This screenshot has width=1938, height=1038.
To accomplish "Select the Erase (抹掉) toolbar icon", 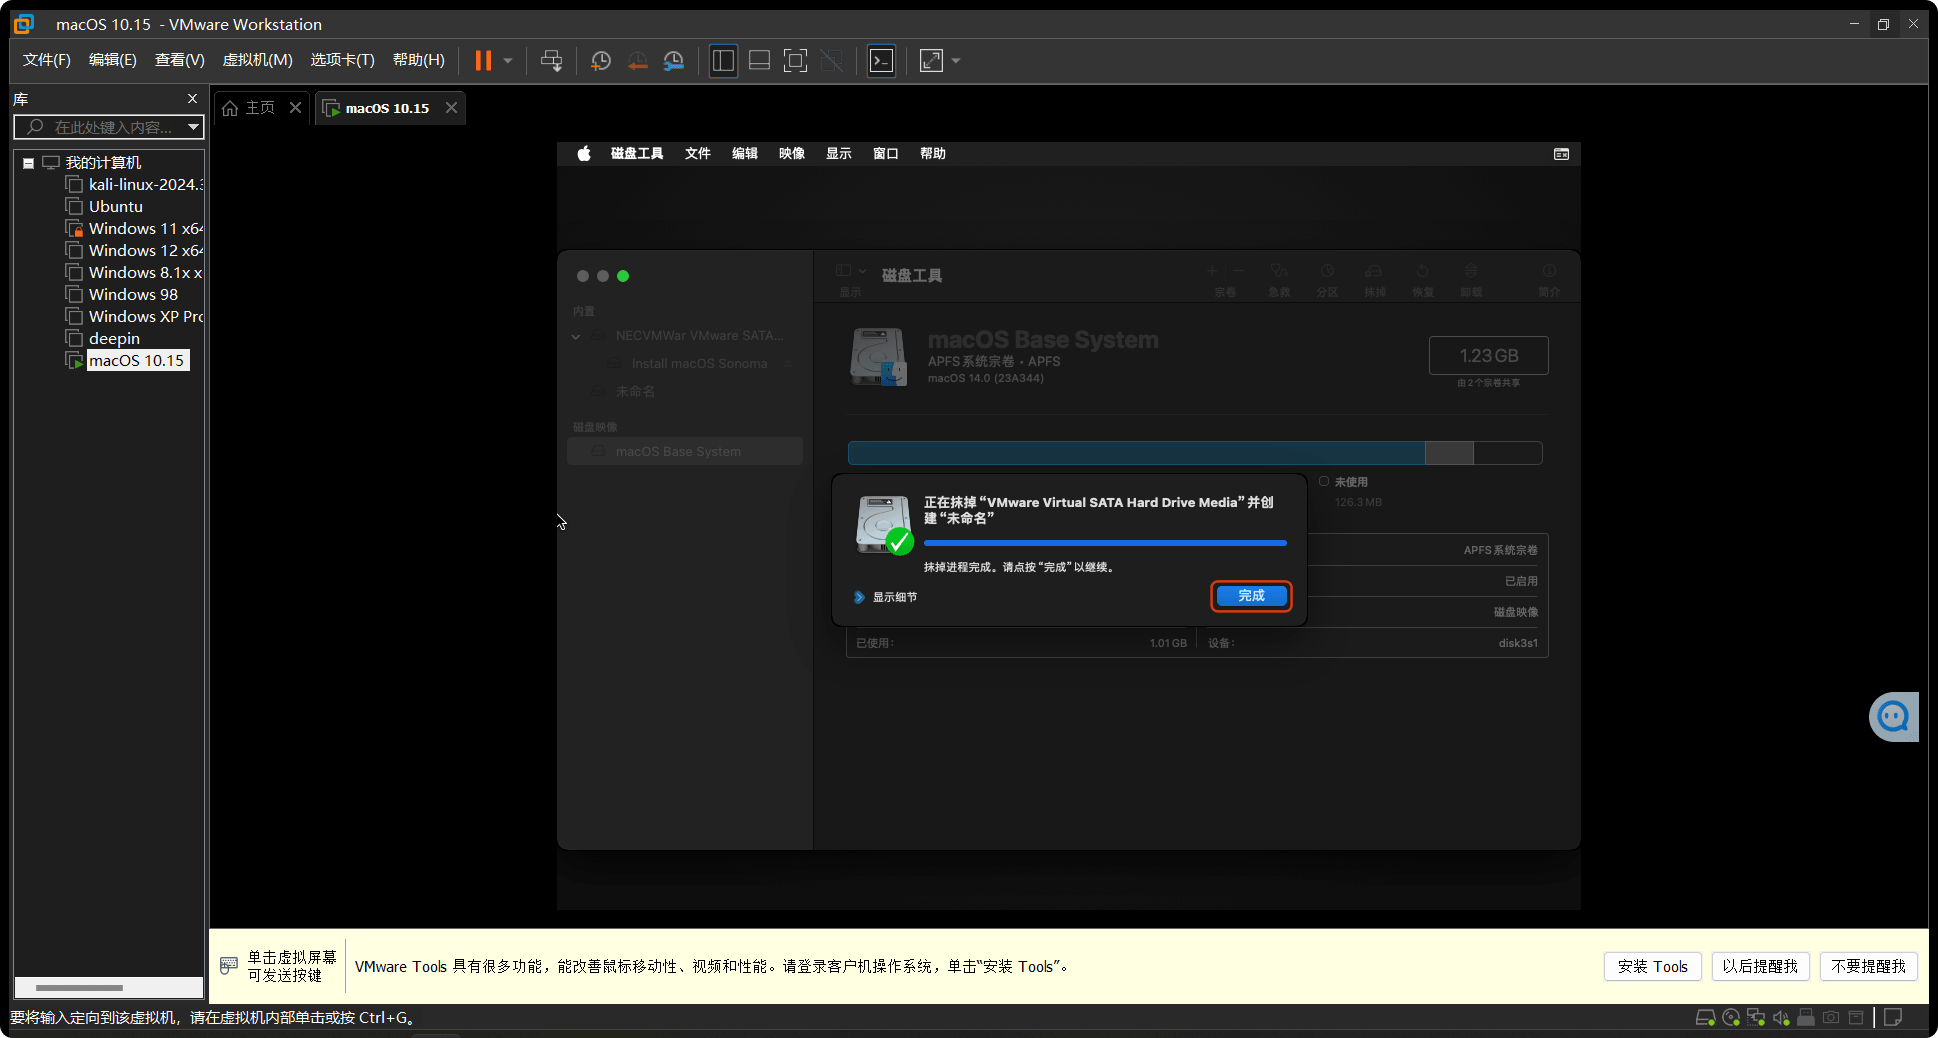I will [x=1375, y=278].
